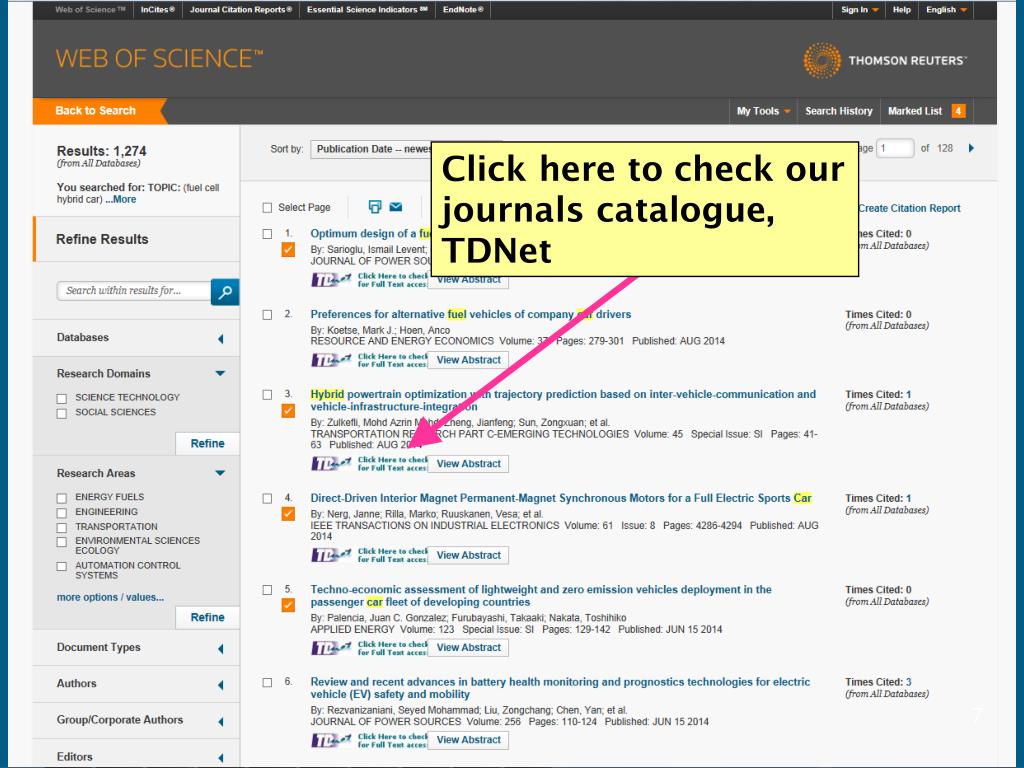The height and width of the screenshot is (768, 1024).
Task: Open 'Preferences for alternative fuel vehicles' article
Action: coord(471,314)
